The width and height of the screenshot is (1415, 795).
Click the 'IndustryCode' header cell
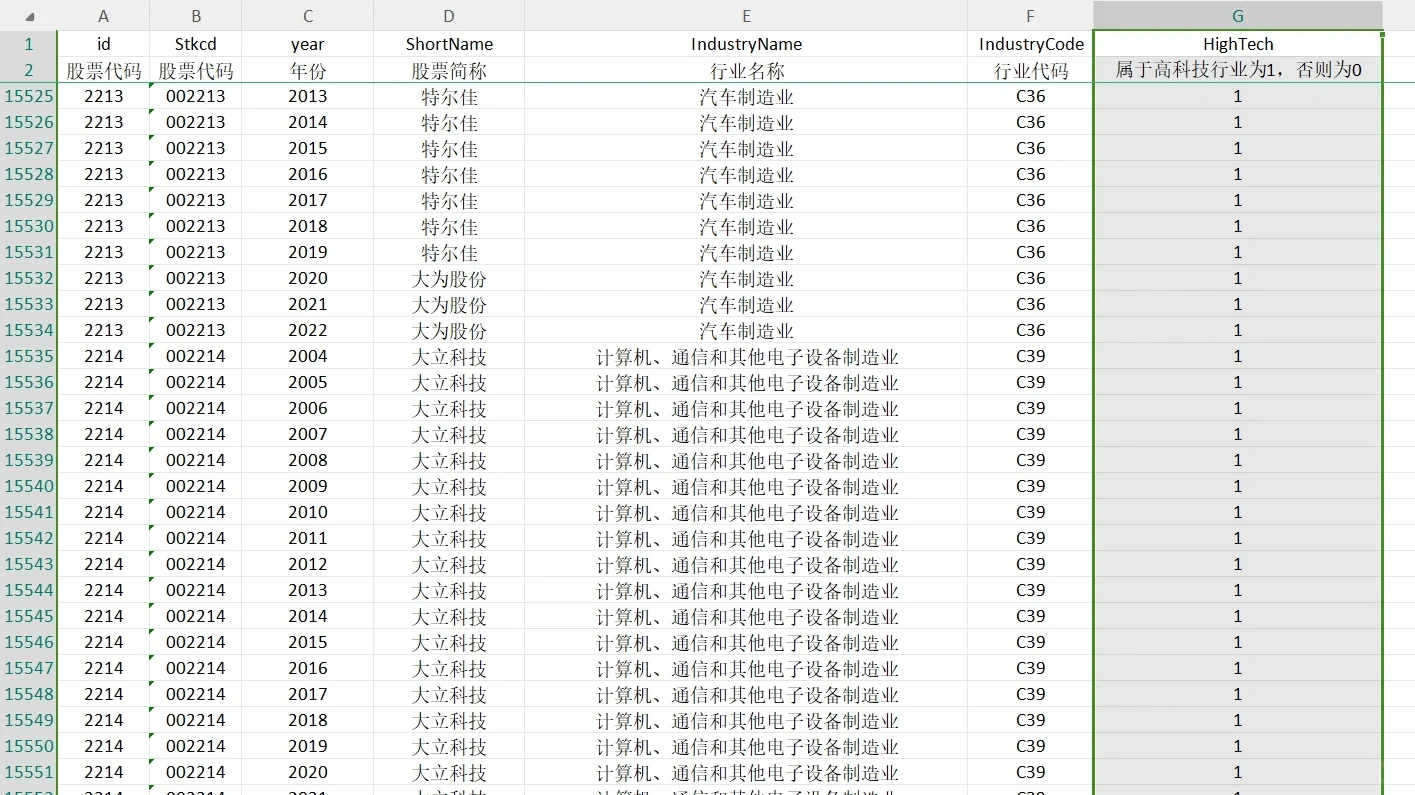1030,44
